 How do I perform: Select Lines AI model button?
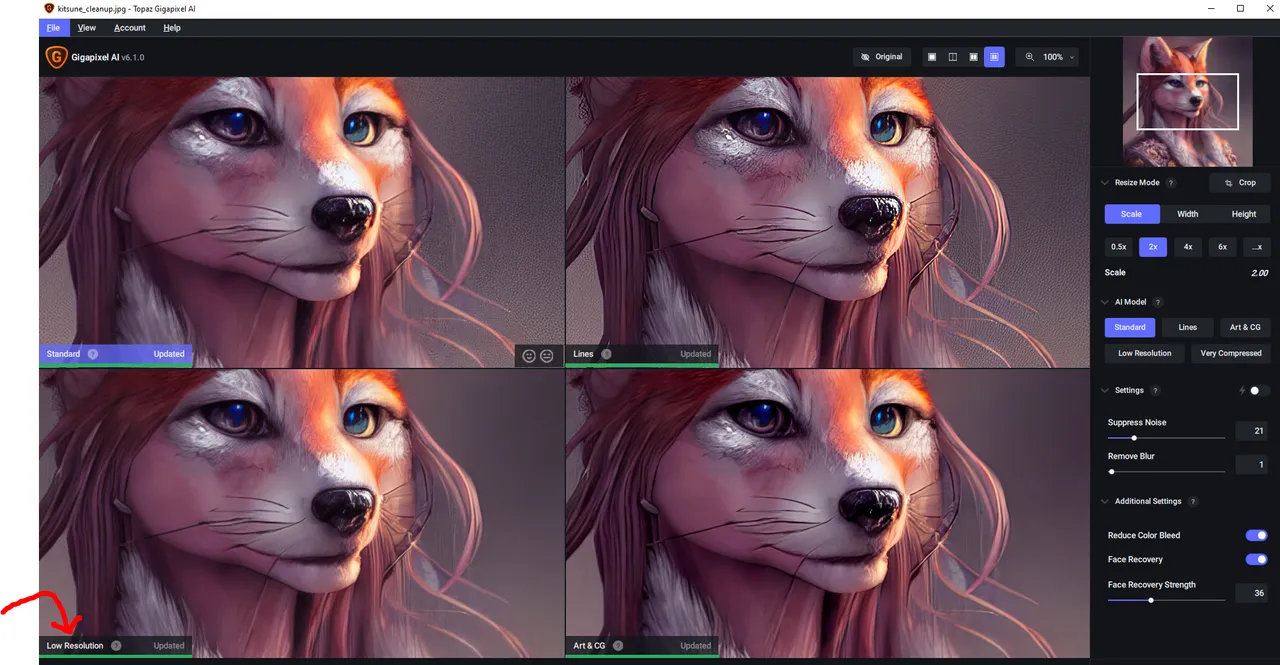point(1188,328)
